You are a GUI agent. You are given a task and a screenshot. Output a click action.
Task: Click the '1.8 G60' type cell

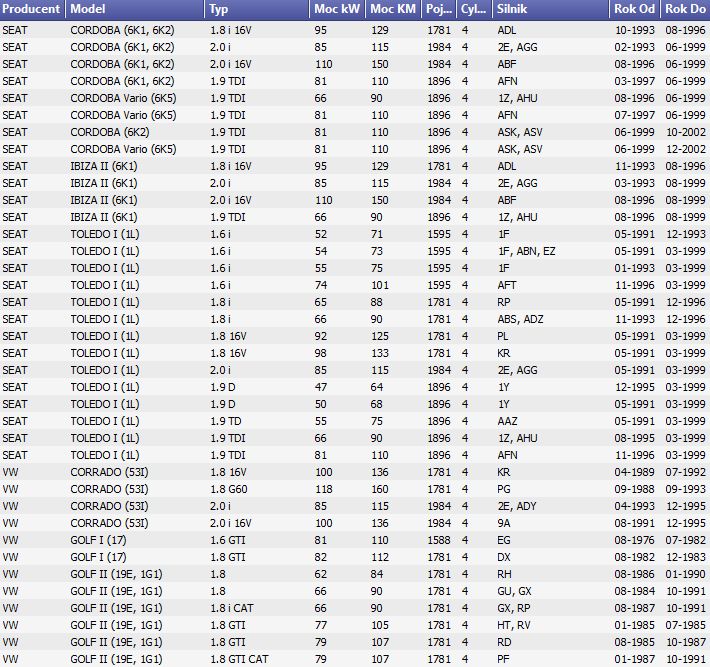tap(229, 489)
